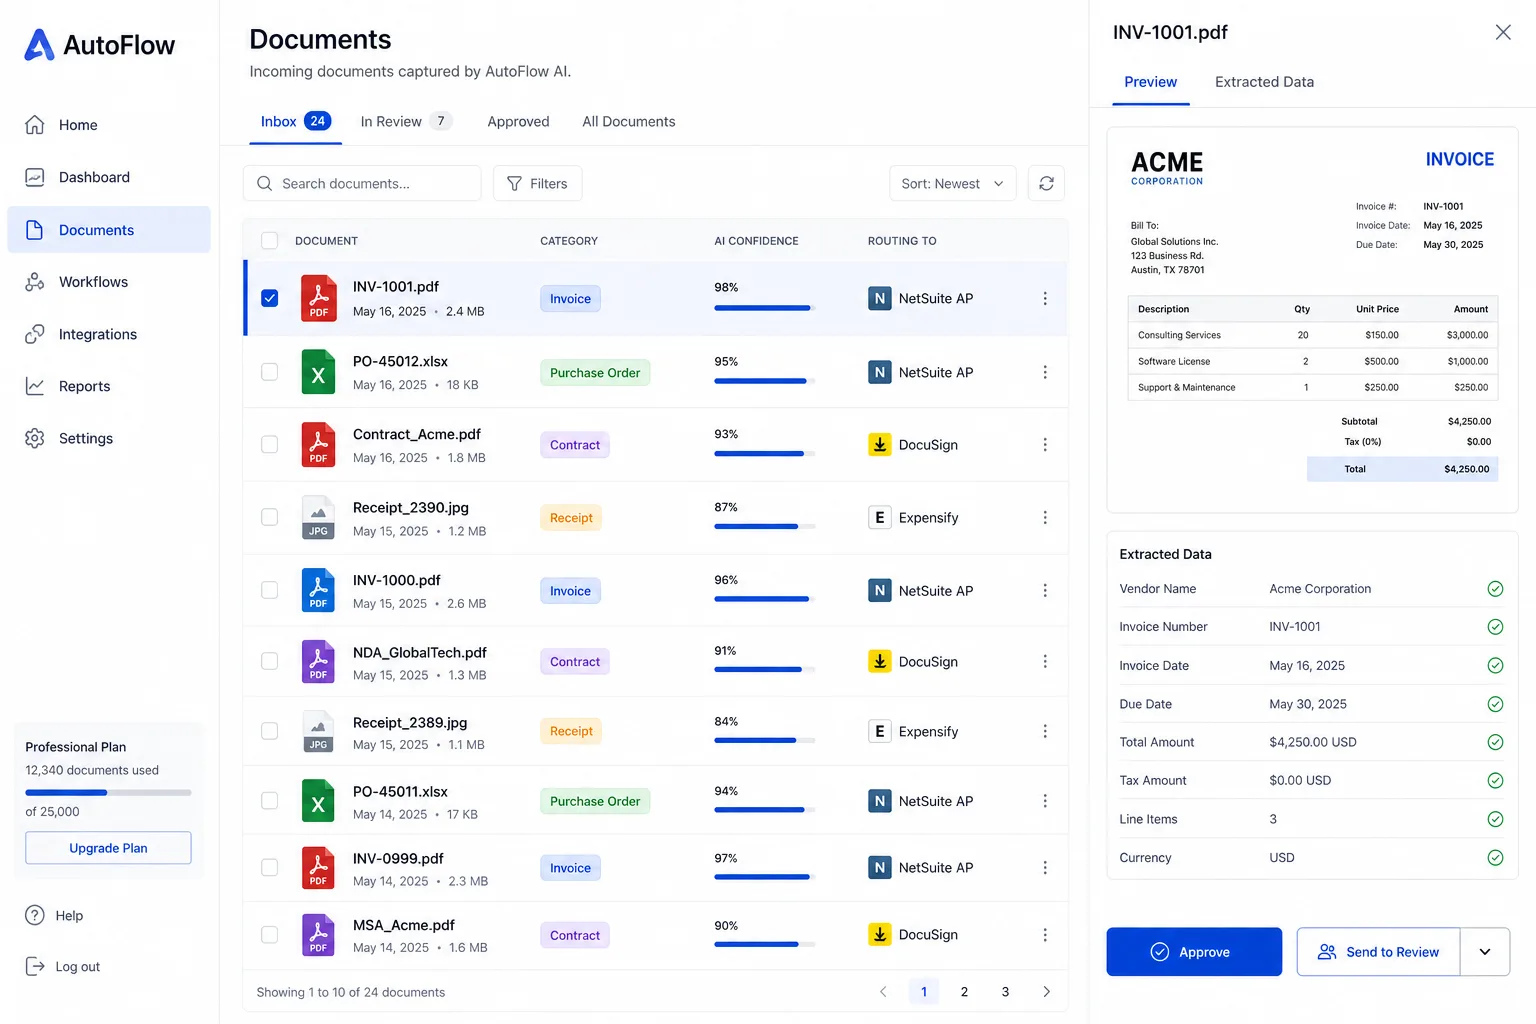Image resolution: width=1536 pixels, height=1024 pixels.
Task: Open the Sort: Newest dropdown
Action: coord(952,183)
